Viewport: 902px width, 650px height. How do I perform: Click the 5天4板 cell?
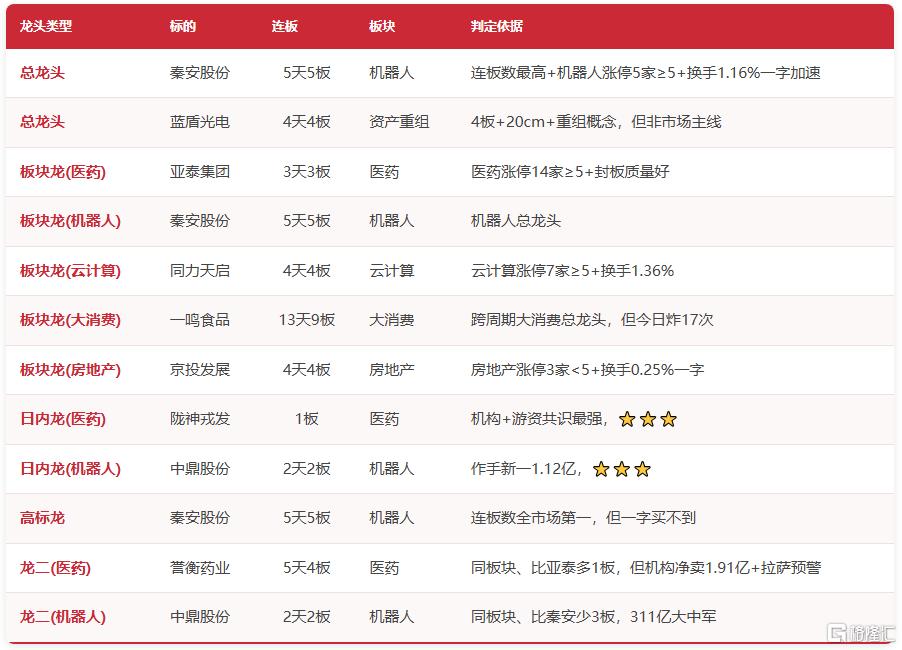(307, 568)
